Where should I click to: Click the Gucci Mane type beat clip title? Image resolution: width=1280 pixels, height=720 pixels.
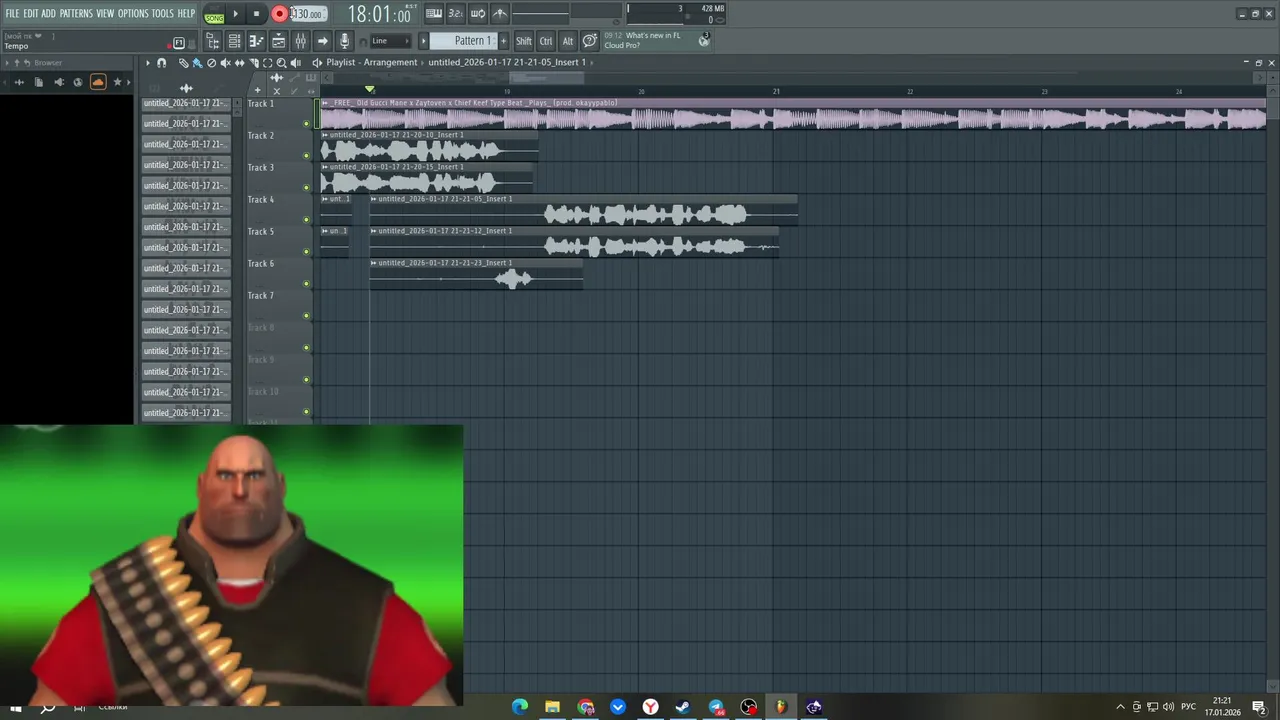coord(474,103)
